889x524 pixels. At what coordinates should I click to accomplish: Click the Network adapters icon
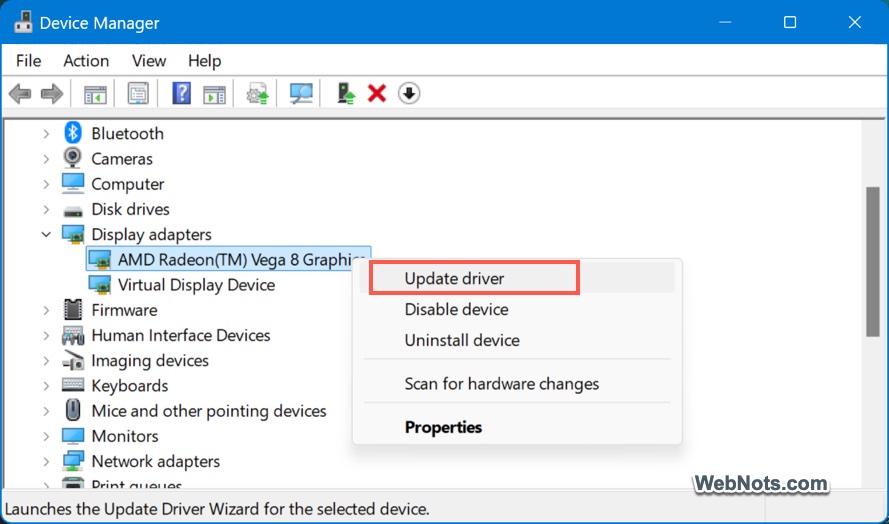(73, 461)
